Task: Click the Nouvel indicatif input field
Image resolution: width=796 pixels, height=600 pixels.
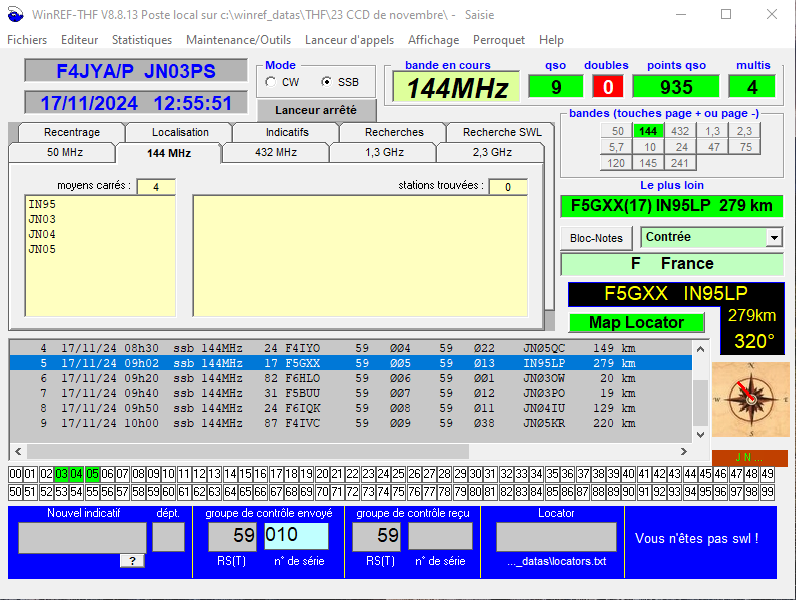Action: click(82, 537)
